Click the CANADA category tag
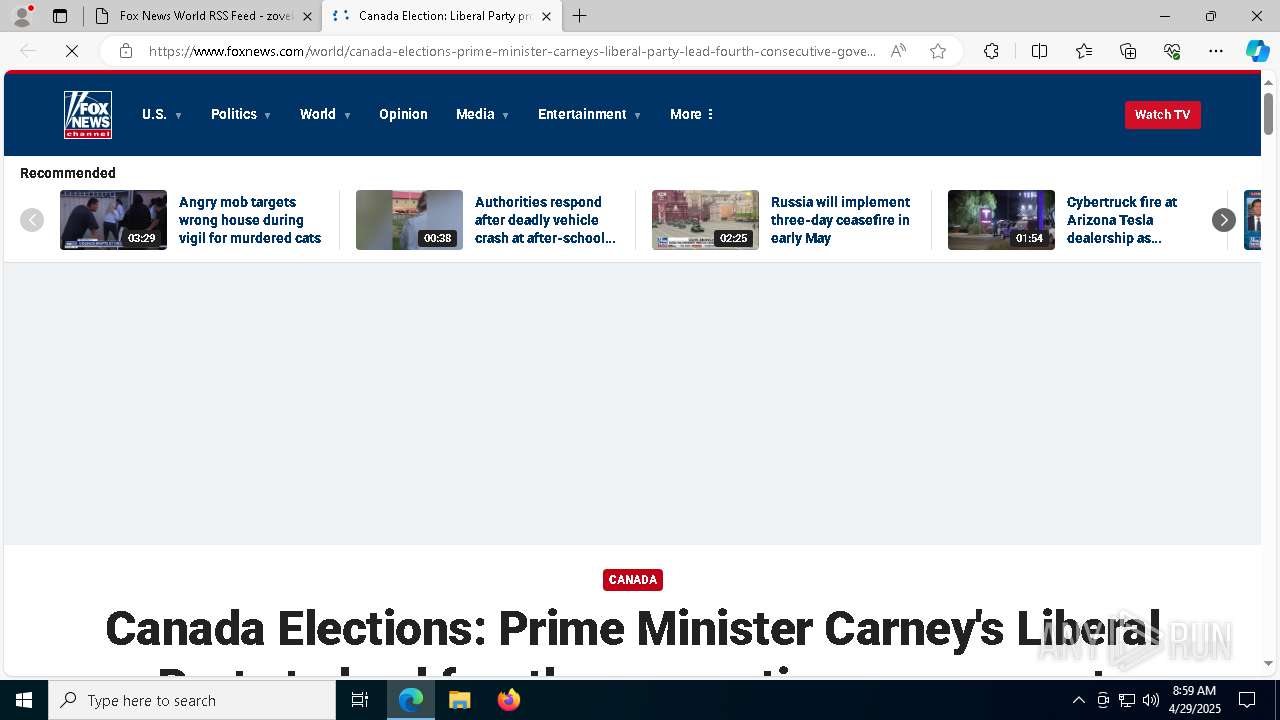The width and height of the screenshot is (1280, 720). pos(633,580)
